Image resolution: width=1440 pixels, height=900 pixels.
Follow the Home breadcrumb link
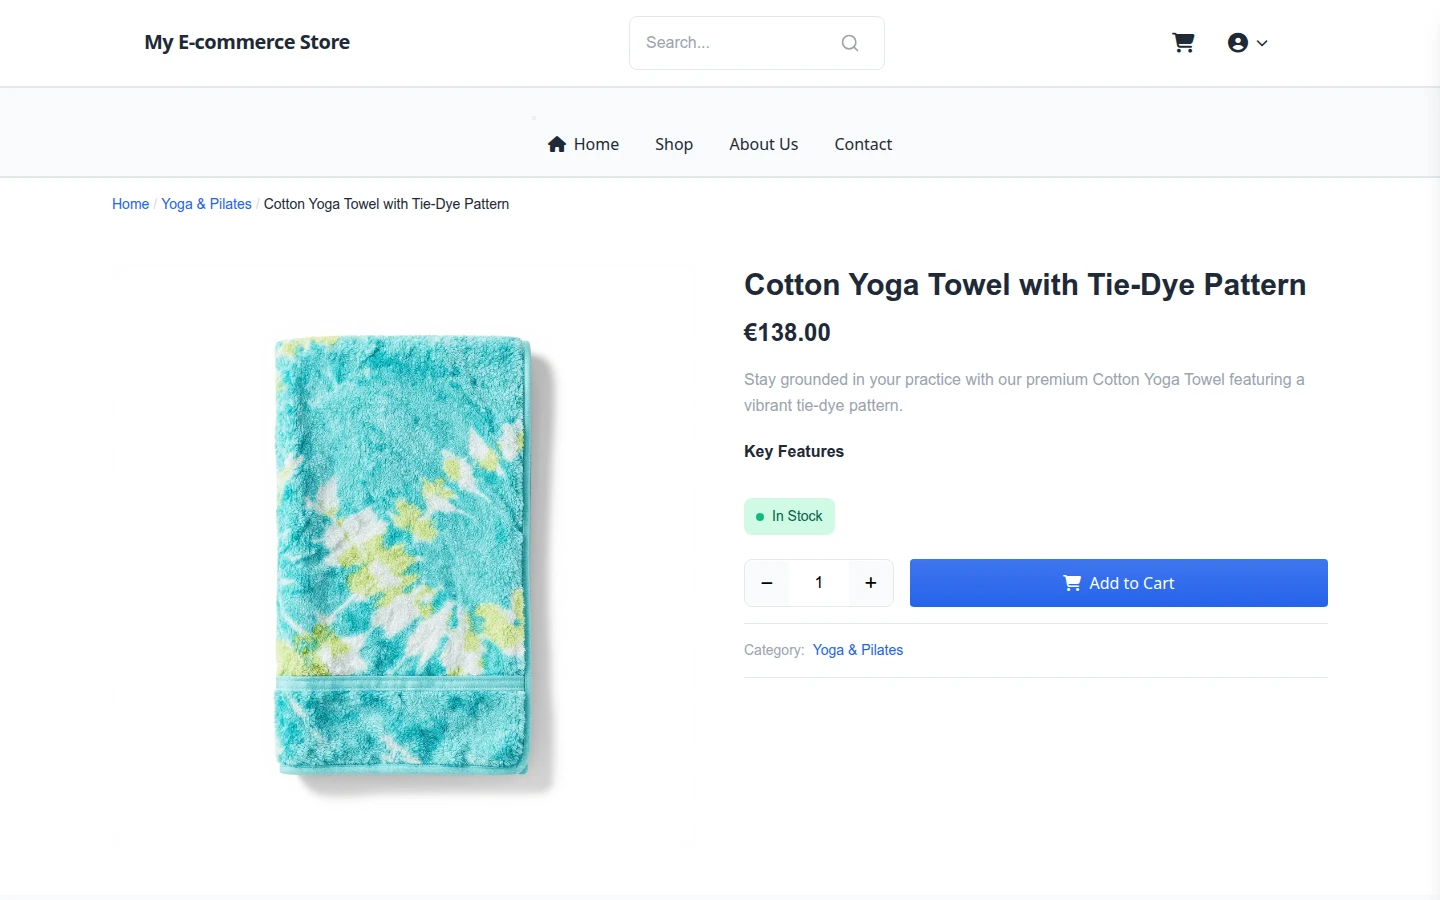pos(130,204)
